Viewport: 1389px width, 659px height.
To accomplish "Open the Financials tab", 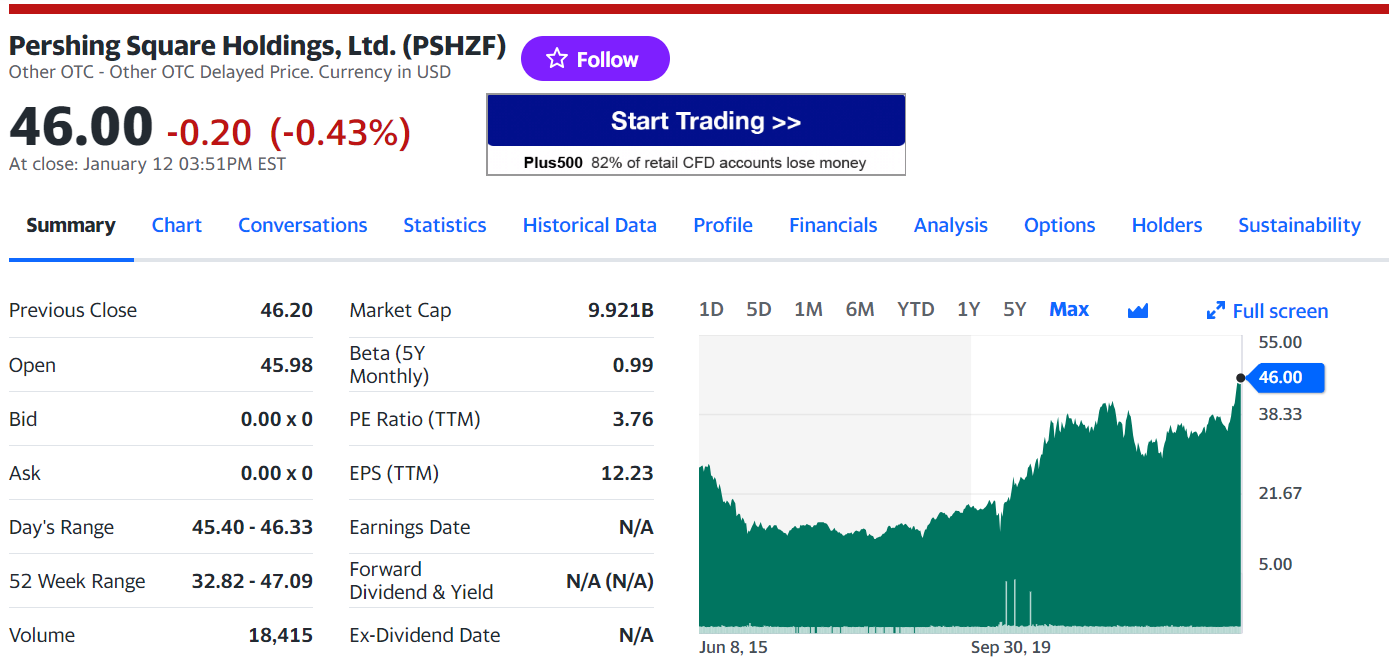I will [x=833, y=225].
